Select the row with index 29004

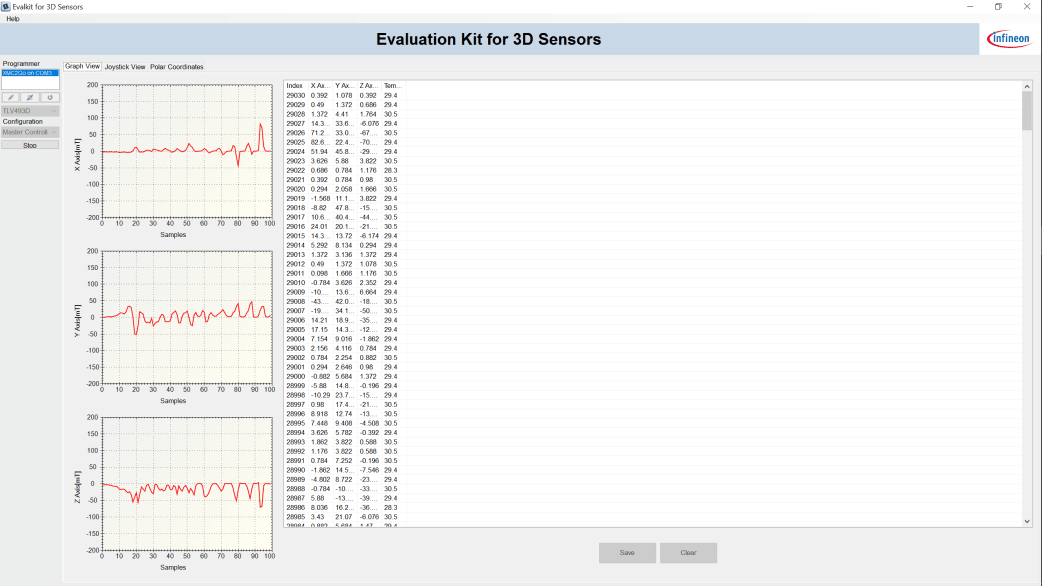coord(344,339)
